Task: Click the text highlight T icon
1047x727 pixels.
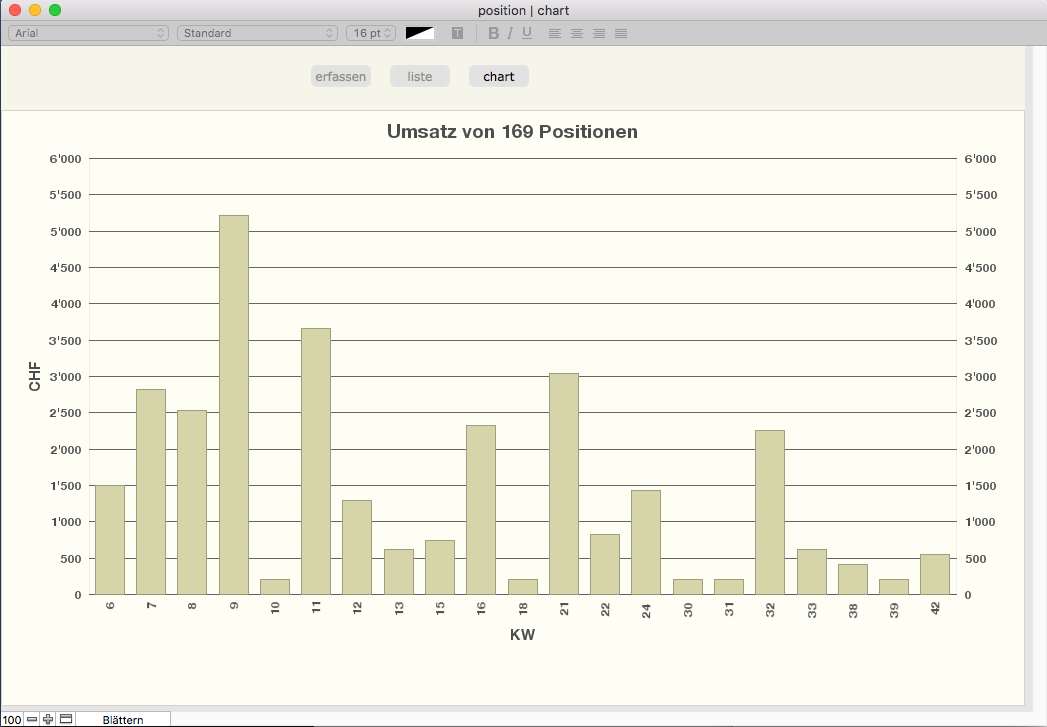Action: (457, 33)
